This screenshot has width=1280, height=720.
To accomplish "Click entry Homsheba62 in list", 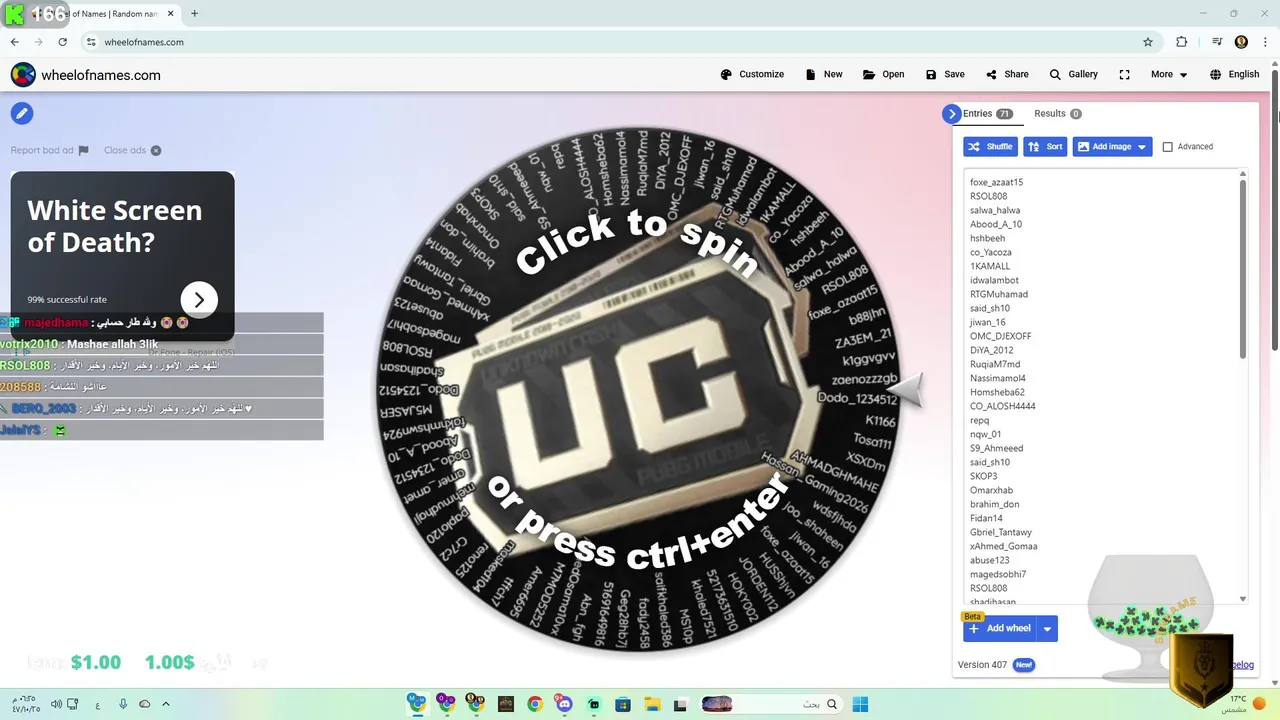I will pos(997,392).
